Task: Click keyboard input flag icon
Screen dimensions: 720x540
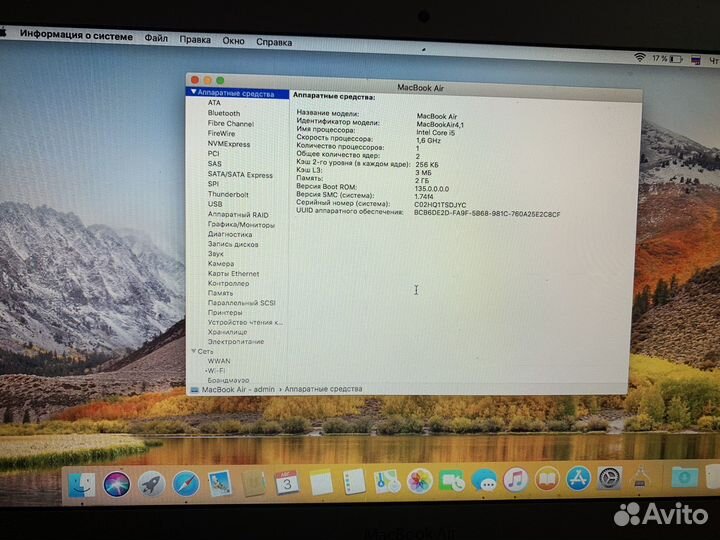Action: pyautogui.click(x=696, y=60)
